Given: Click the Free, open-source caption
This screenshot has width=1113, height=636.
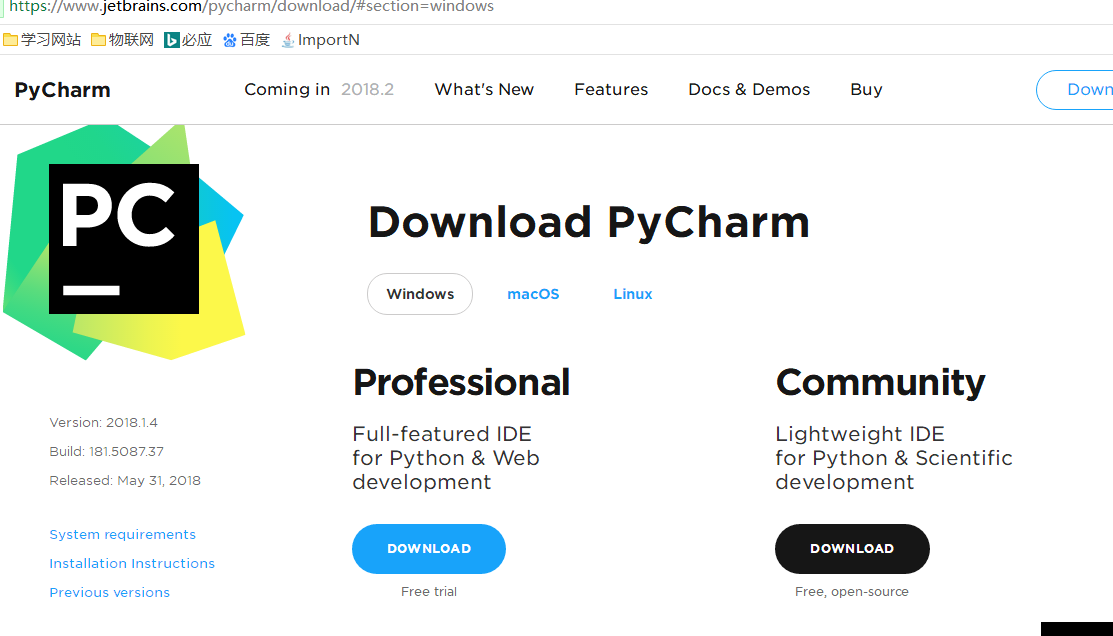Looking at the screenshot, I should pos(852,592).
